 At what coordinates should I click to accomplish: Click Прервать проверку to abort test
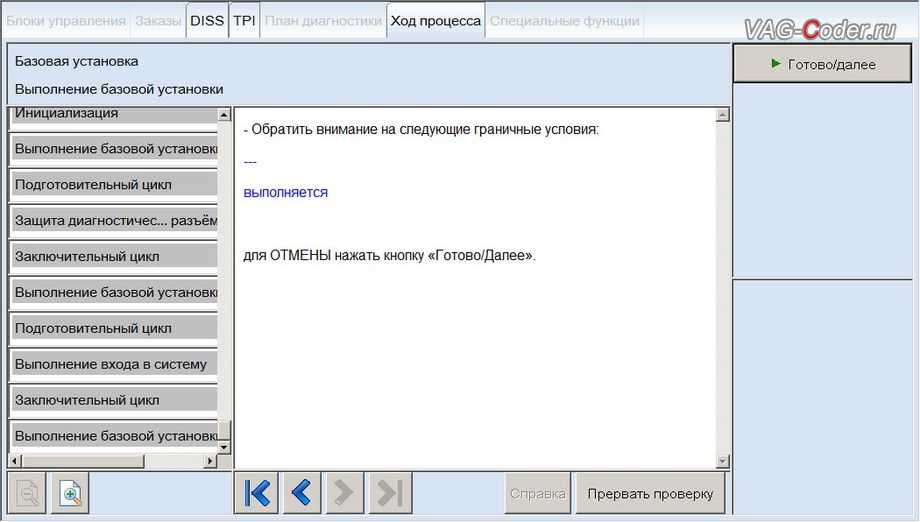tap(650, 493)
